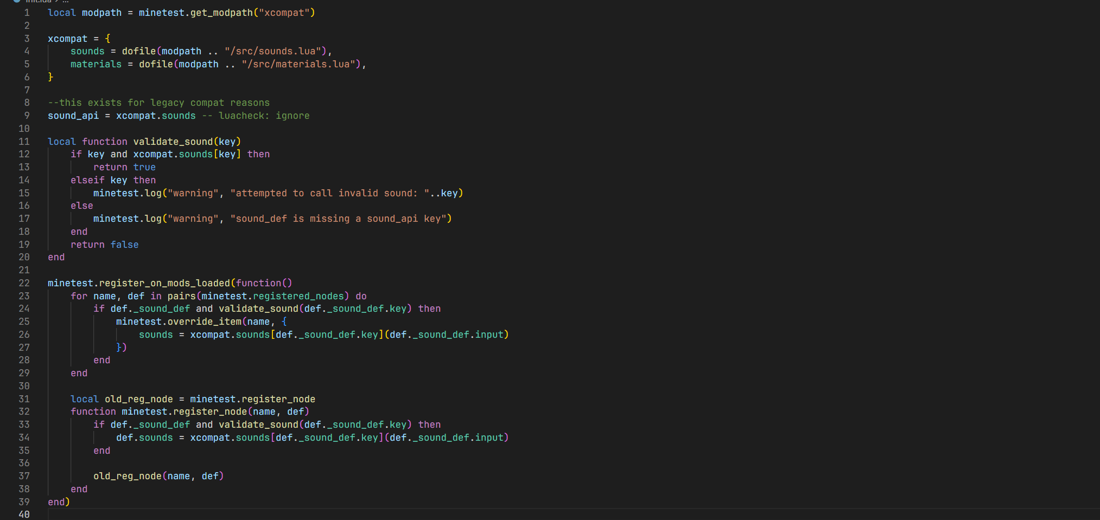
Task: Click the "end)" on line 39
Action: 59,502
